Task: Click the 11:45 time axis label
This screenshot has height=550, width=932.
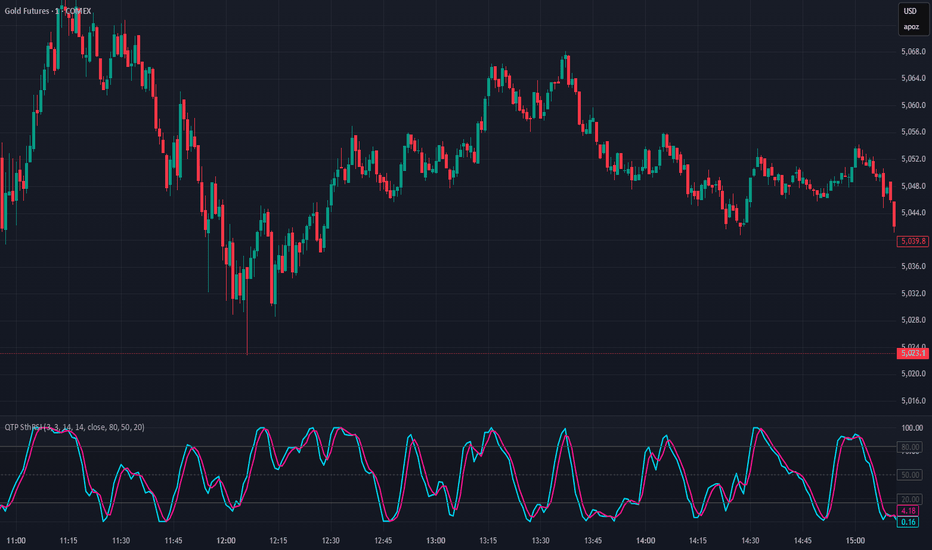Action: click(173, 540)
